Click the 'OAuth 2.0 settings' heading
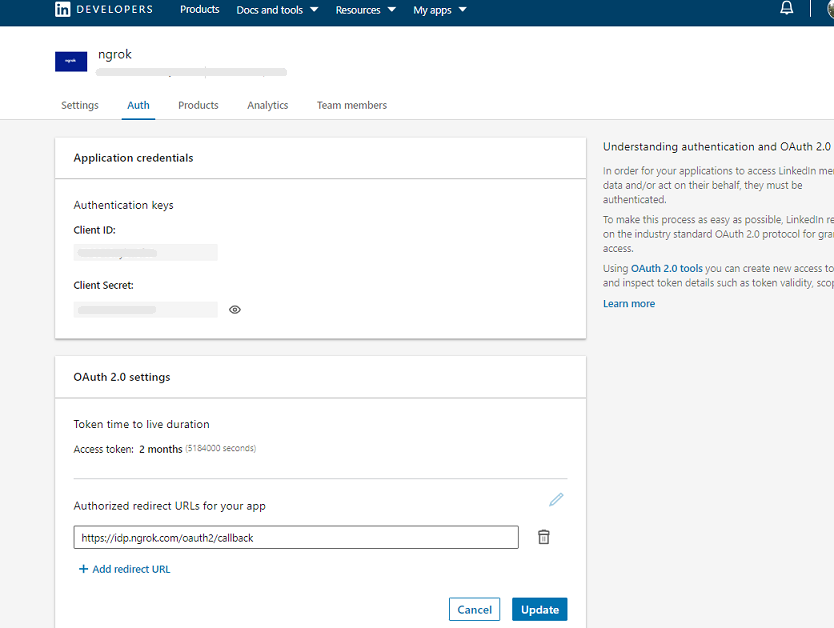 [122, 377]
